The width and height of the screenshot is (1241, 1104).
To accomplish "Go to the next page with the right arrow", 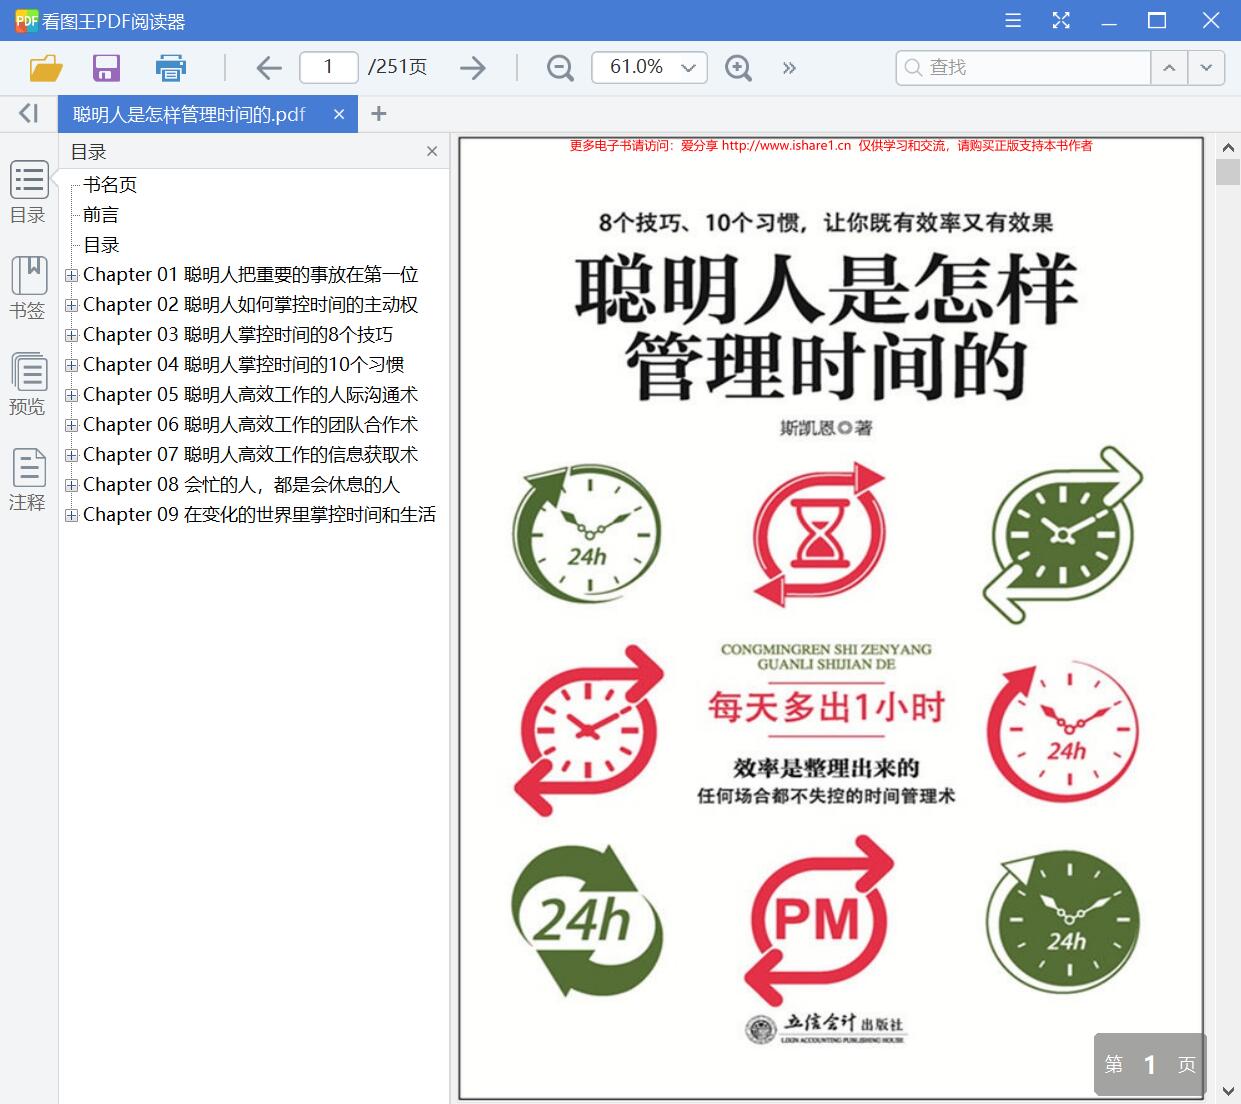I will coord(473,68).
